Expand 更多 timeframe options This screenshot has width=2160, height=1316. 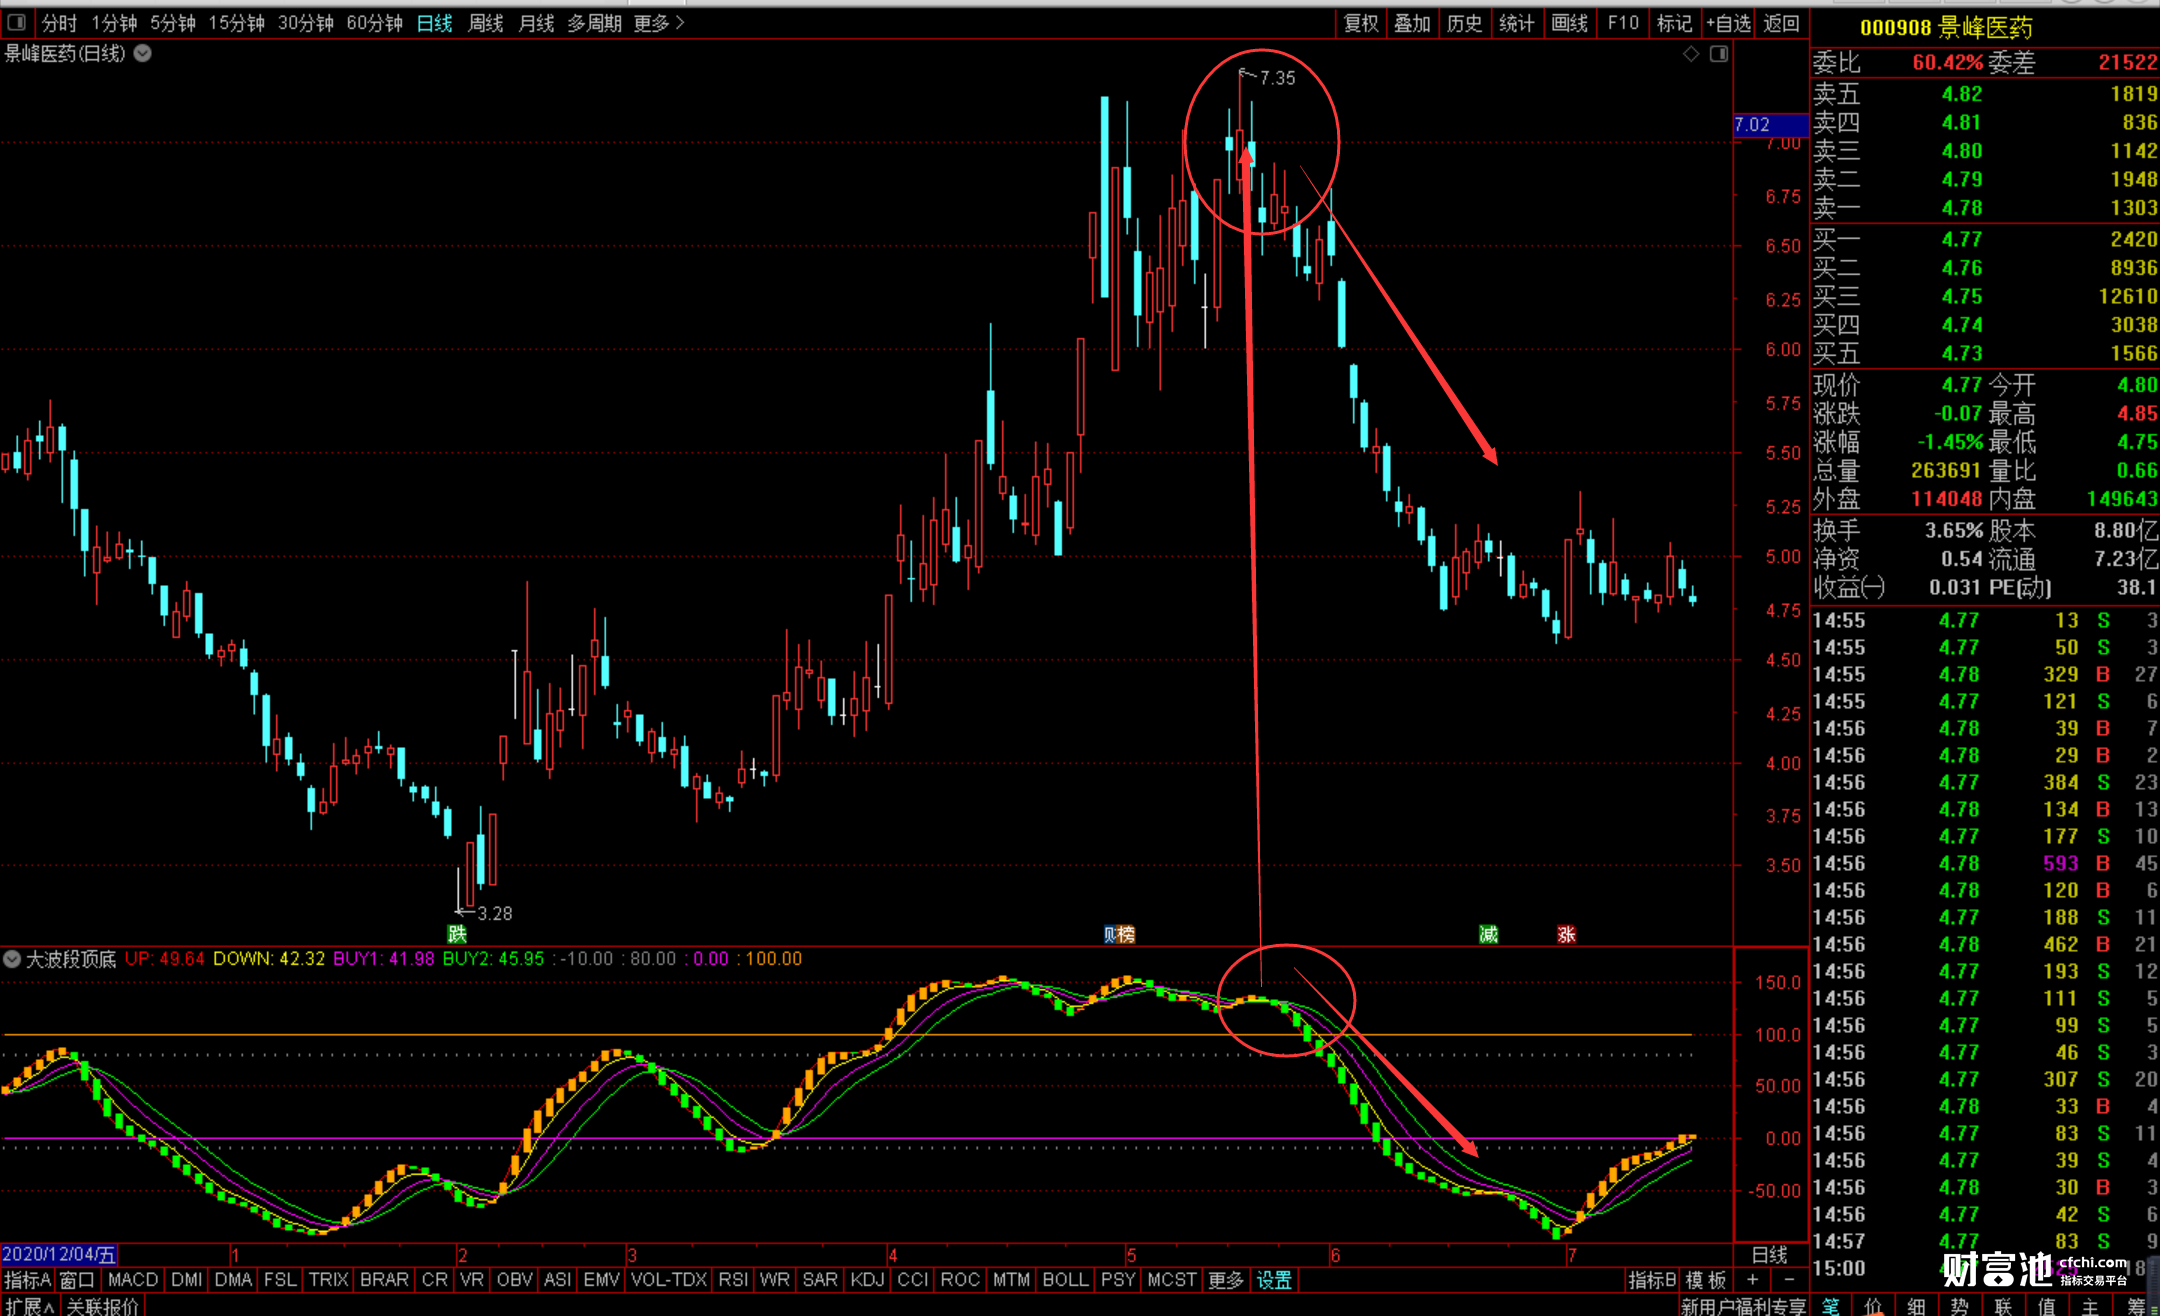click(x=659, y=22)
